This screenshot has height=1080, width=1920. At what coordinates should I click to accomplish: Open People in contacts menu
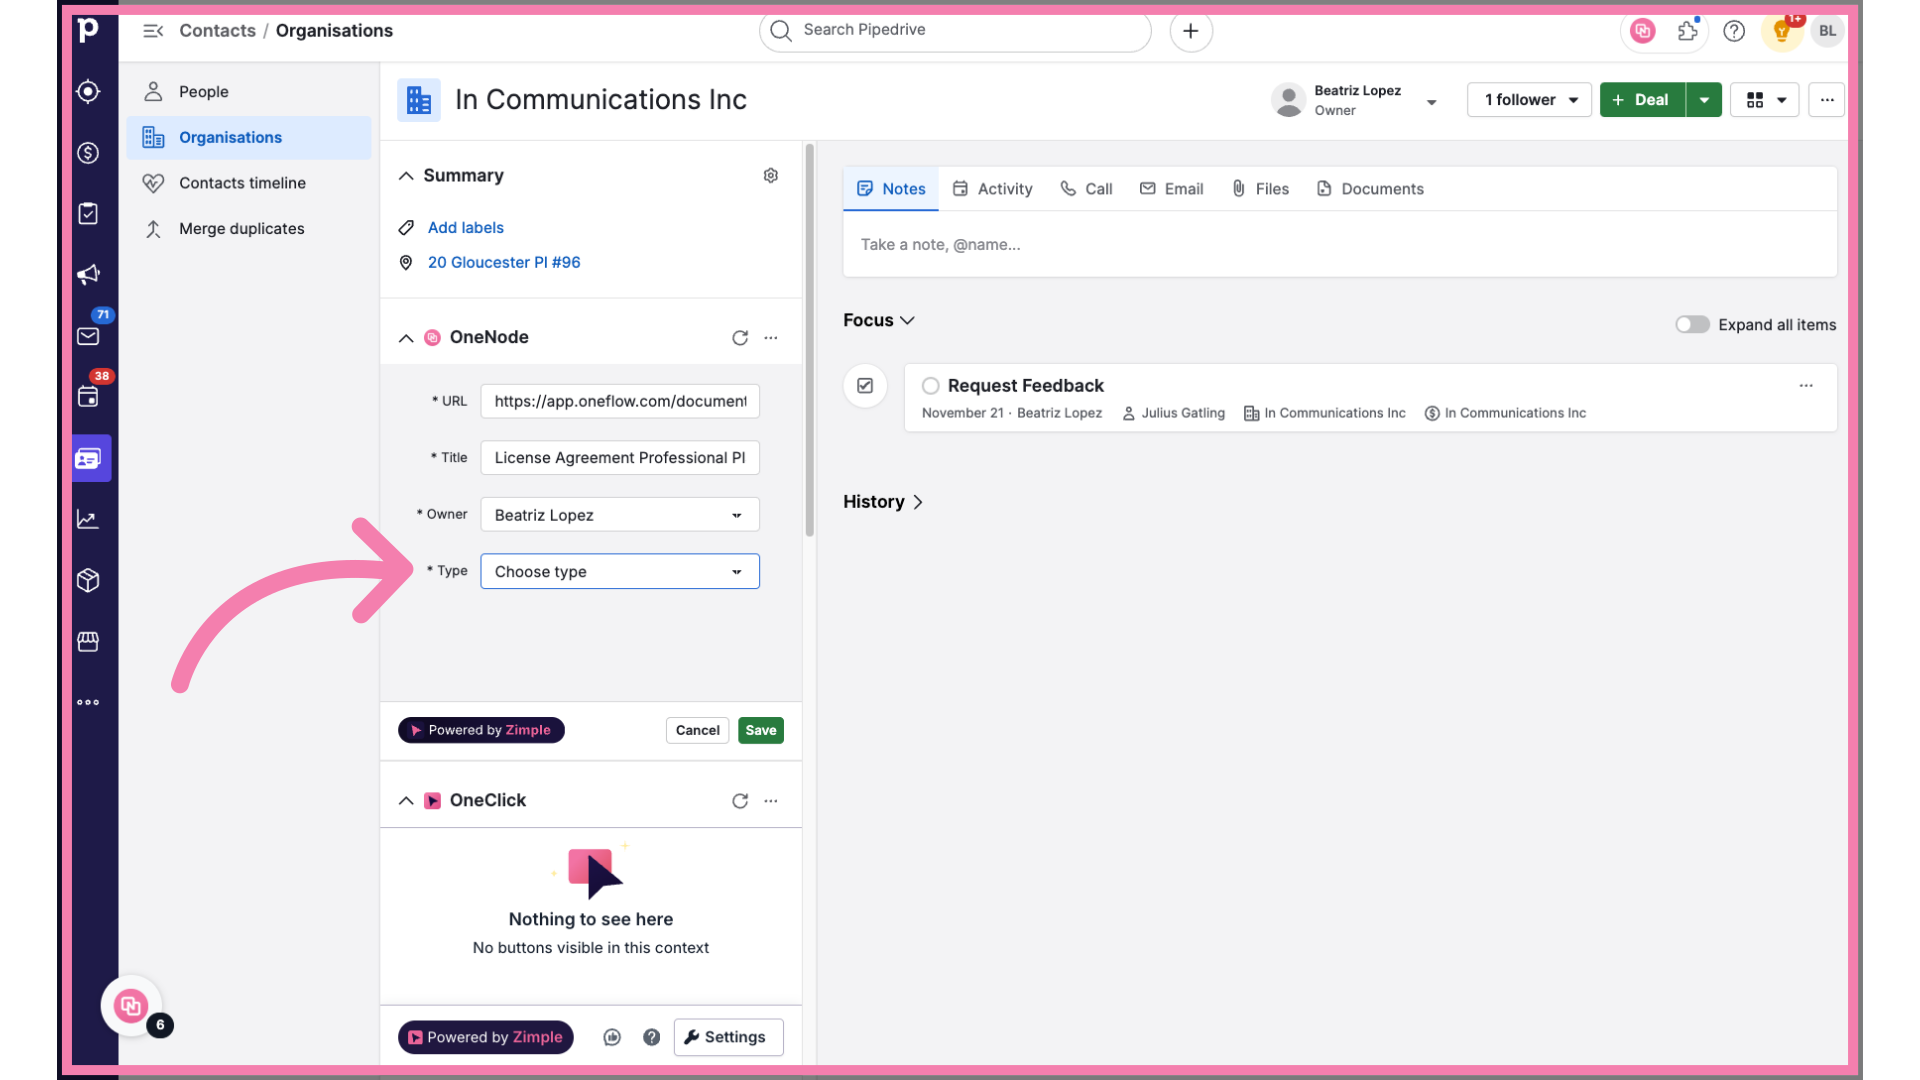coord(249,92)
